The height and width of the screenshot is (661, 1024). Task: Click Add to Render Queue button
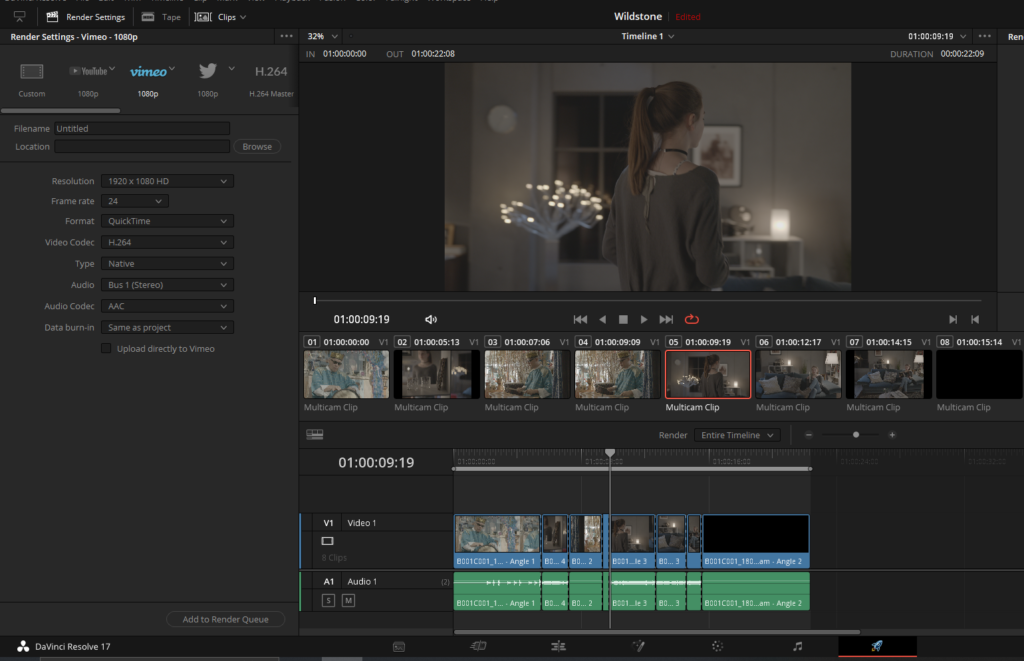coord(225,619)
